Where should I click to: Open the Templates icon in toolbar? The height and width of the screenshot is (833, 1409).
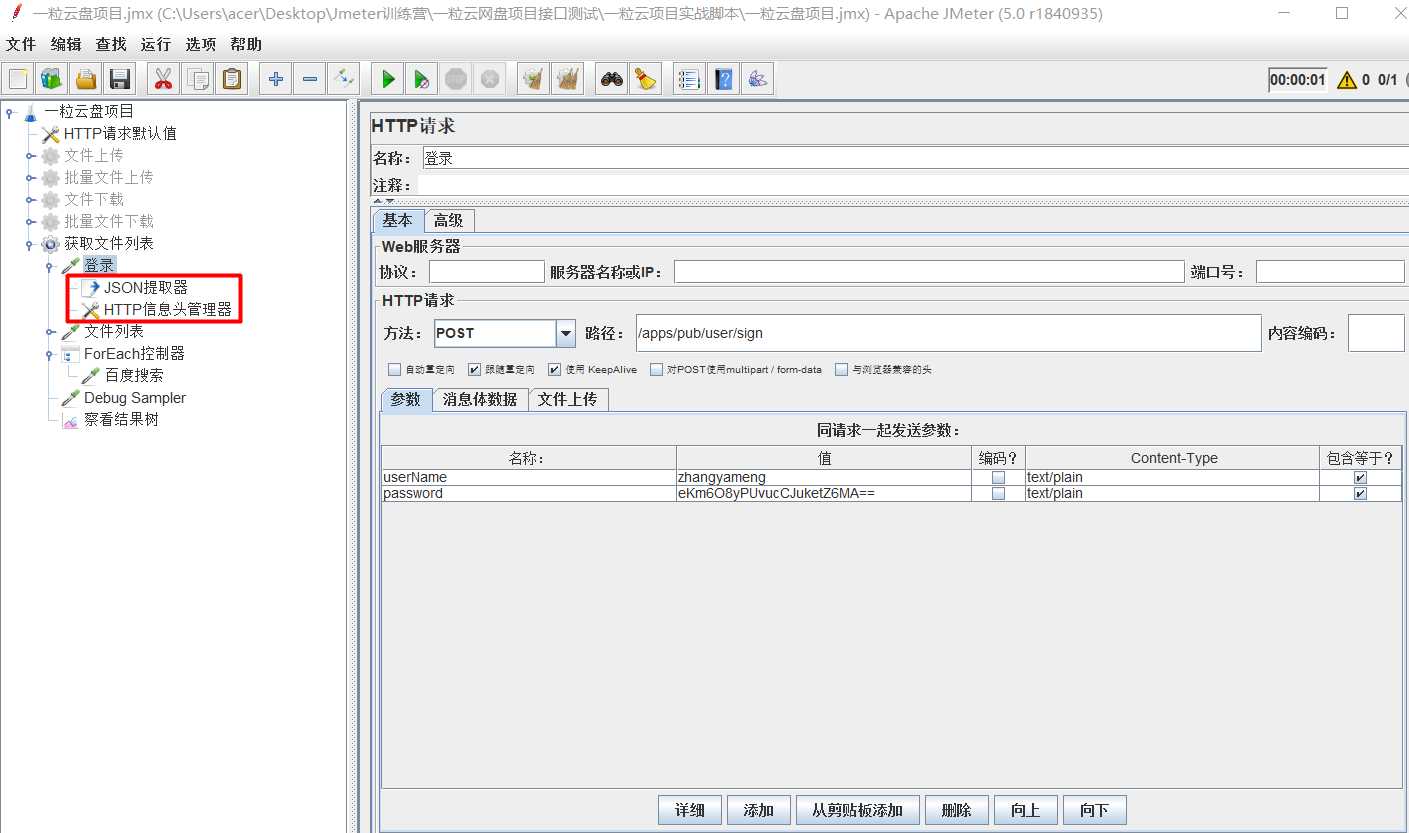[52, 79]
